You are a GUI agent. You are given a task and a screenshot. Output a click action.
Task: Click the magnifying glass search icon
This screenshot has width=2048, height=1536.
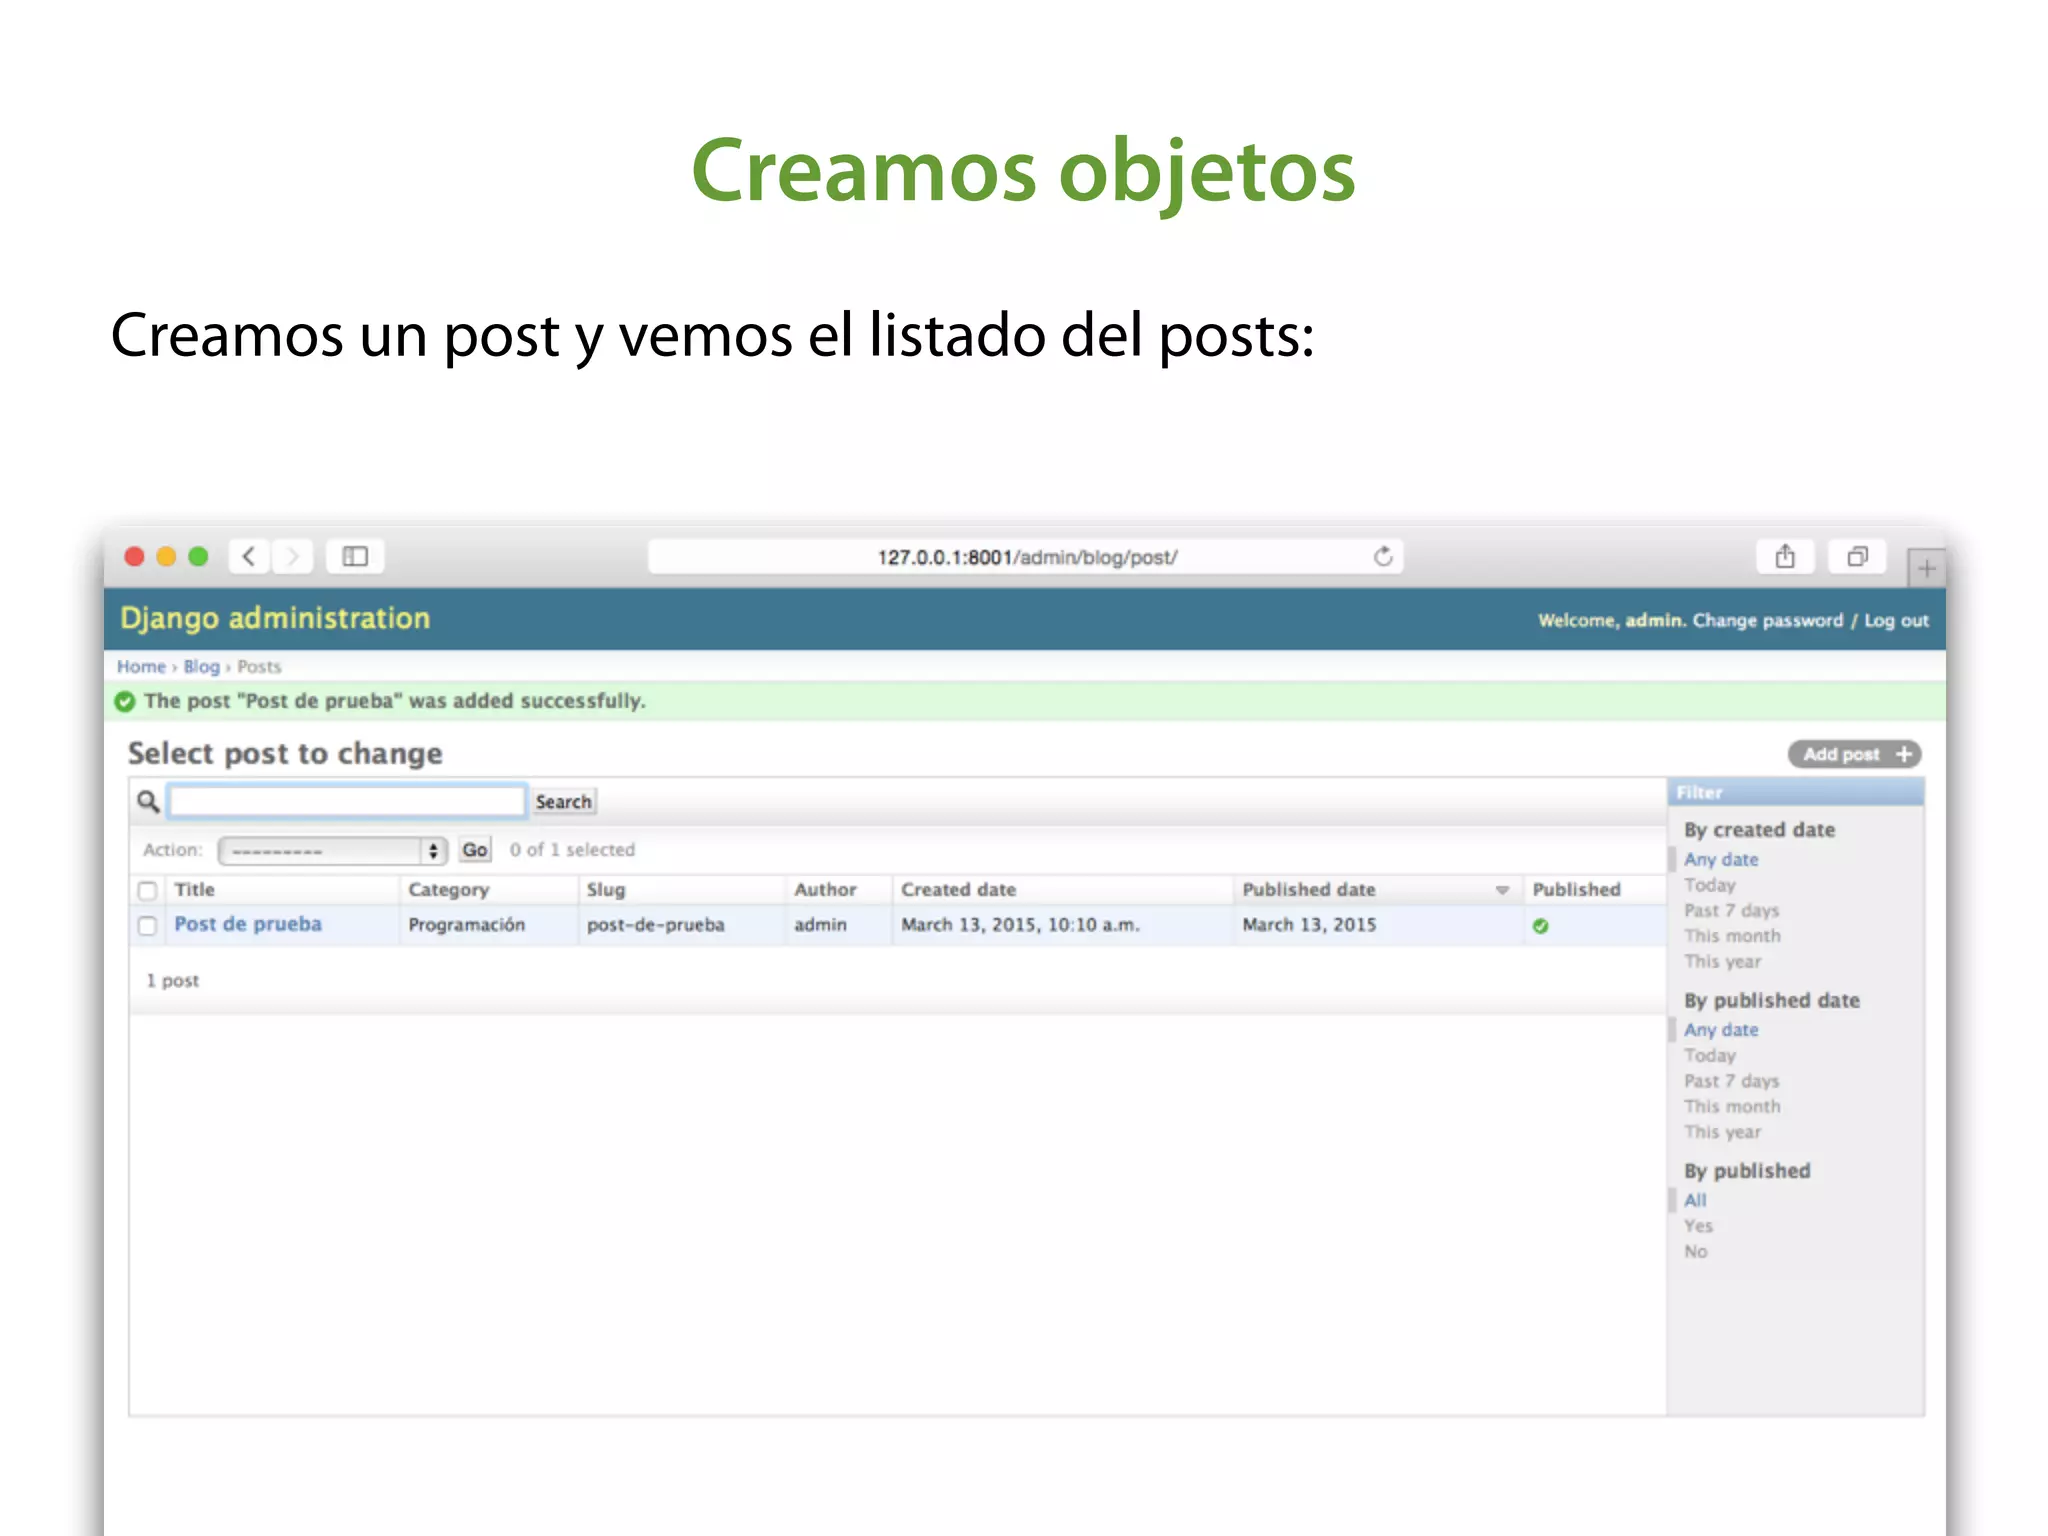[148, 801]
